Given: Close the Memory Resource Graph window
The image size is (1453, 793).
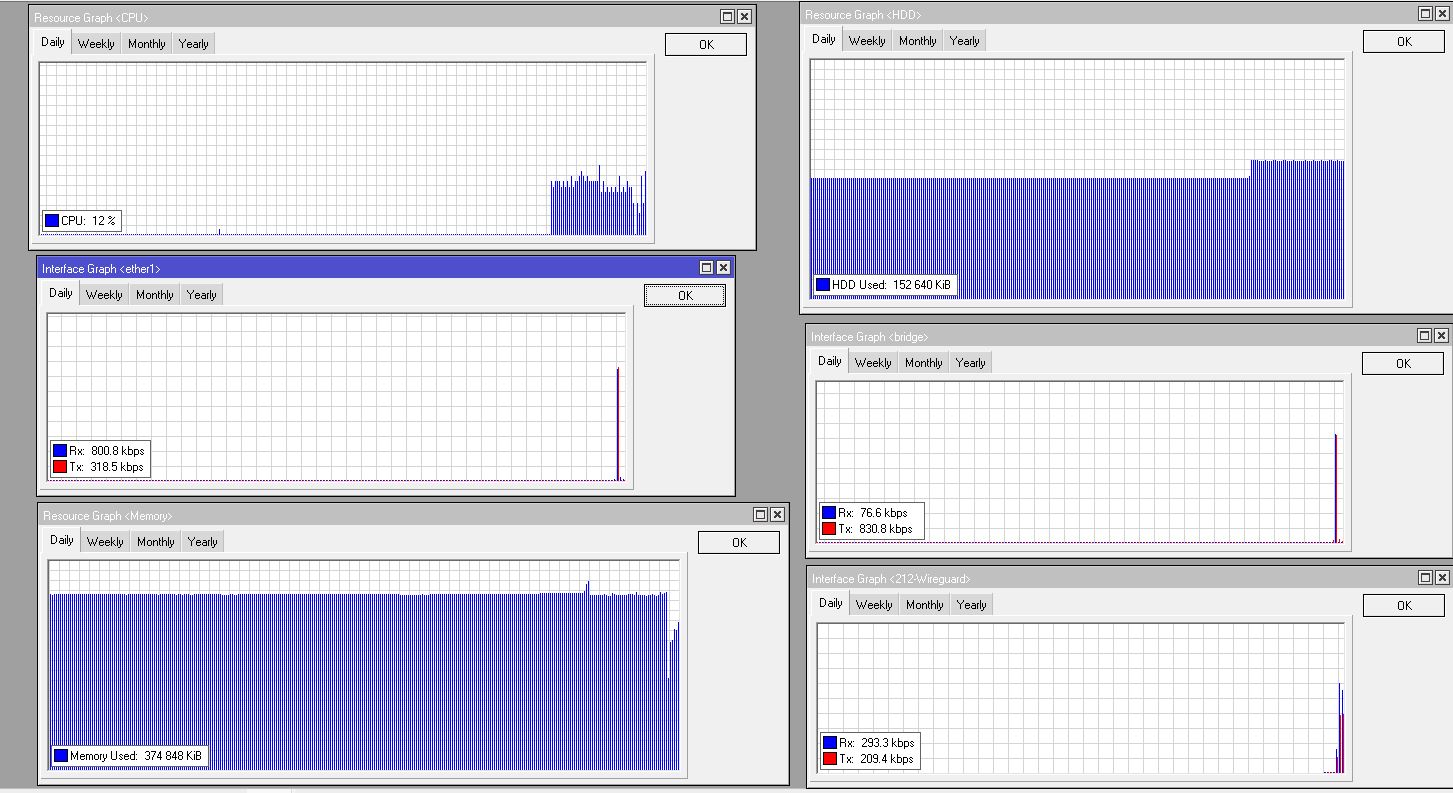Looking at the screenshot, I should 777,515.
